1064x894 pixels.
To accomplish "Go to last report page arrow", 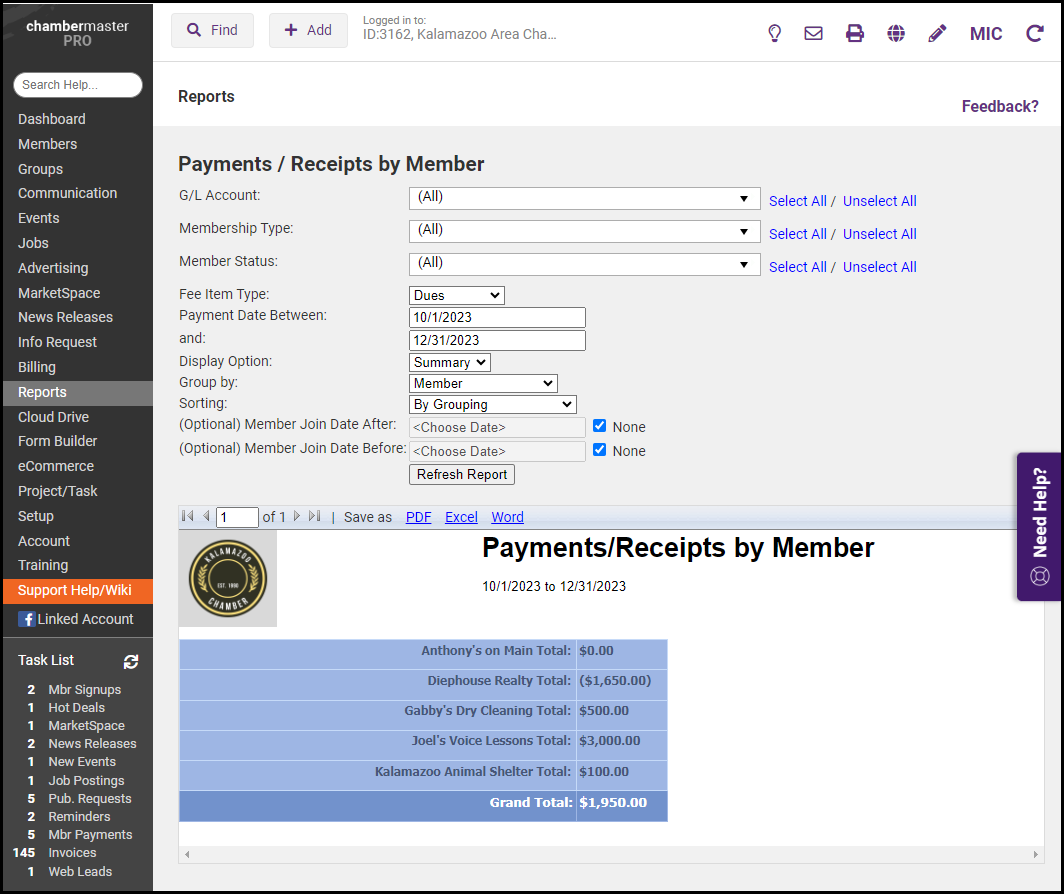I will coord(315,517).
